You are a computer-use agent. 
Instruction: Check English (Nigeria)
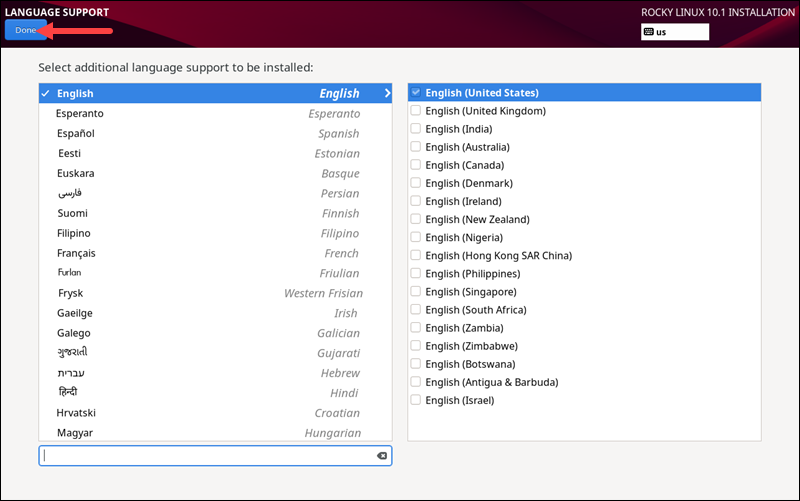416,237
